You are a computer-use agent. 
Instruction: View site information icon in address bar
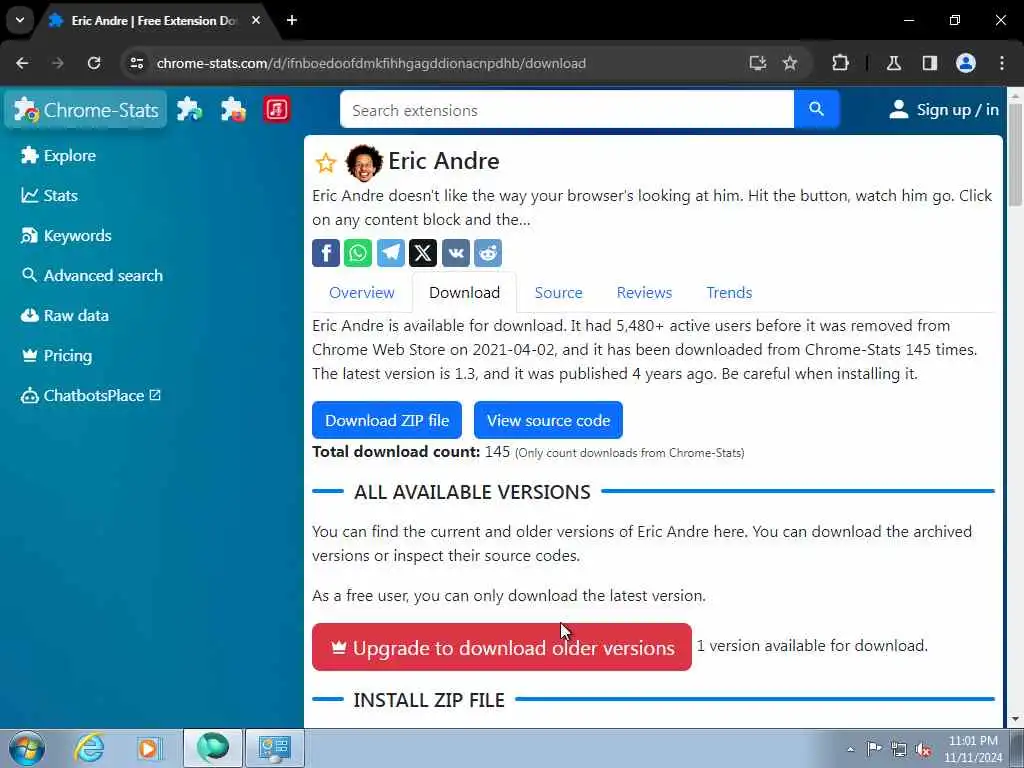coord(136,63)
